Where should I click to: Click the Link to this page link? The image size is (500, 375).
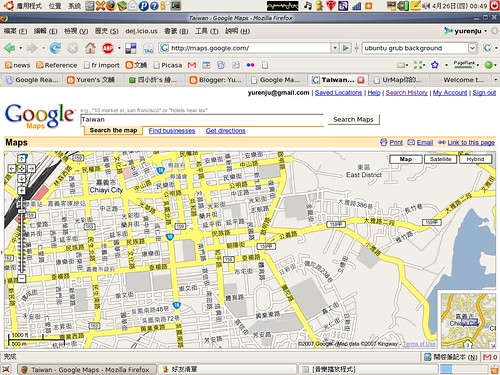[471, 142]
